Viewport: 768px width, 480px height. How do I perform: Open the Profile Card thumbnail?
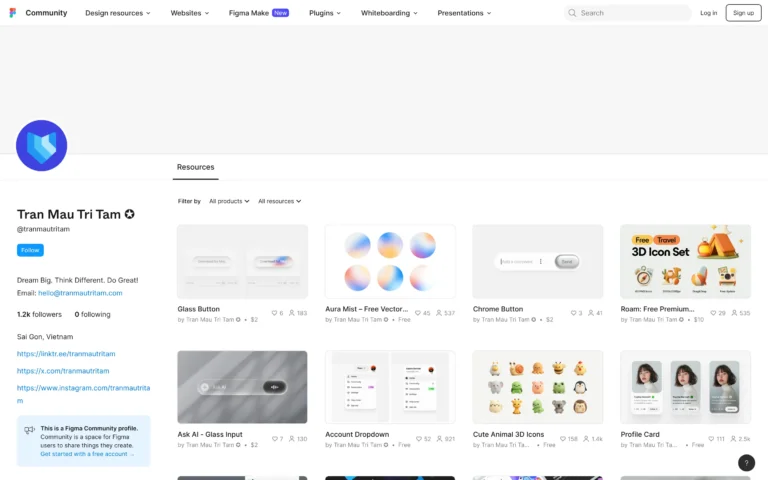(x=685, y=387)
